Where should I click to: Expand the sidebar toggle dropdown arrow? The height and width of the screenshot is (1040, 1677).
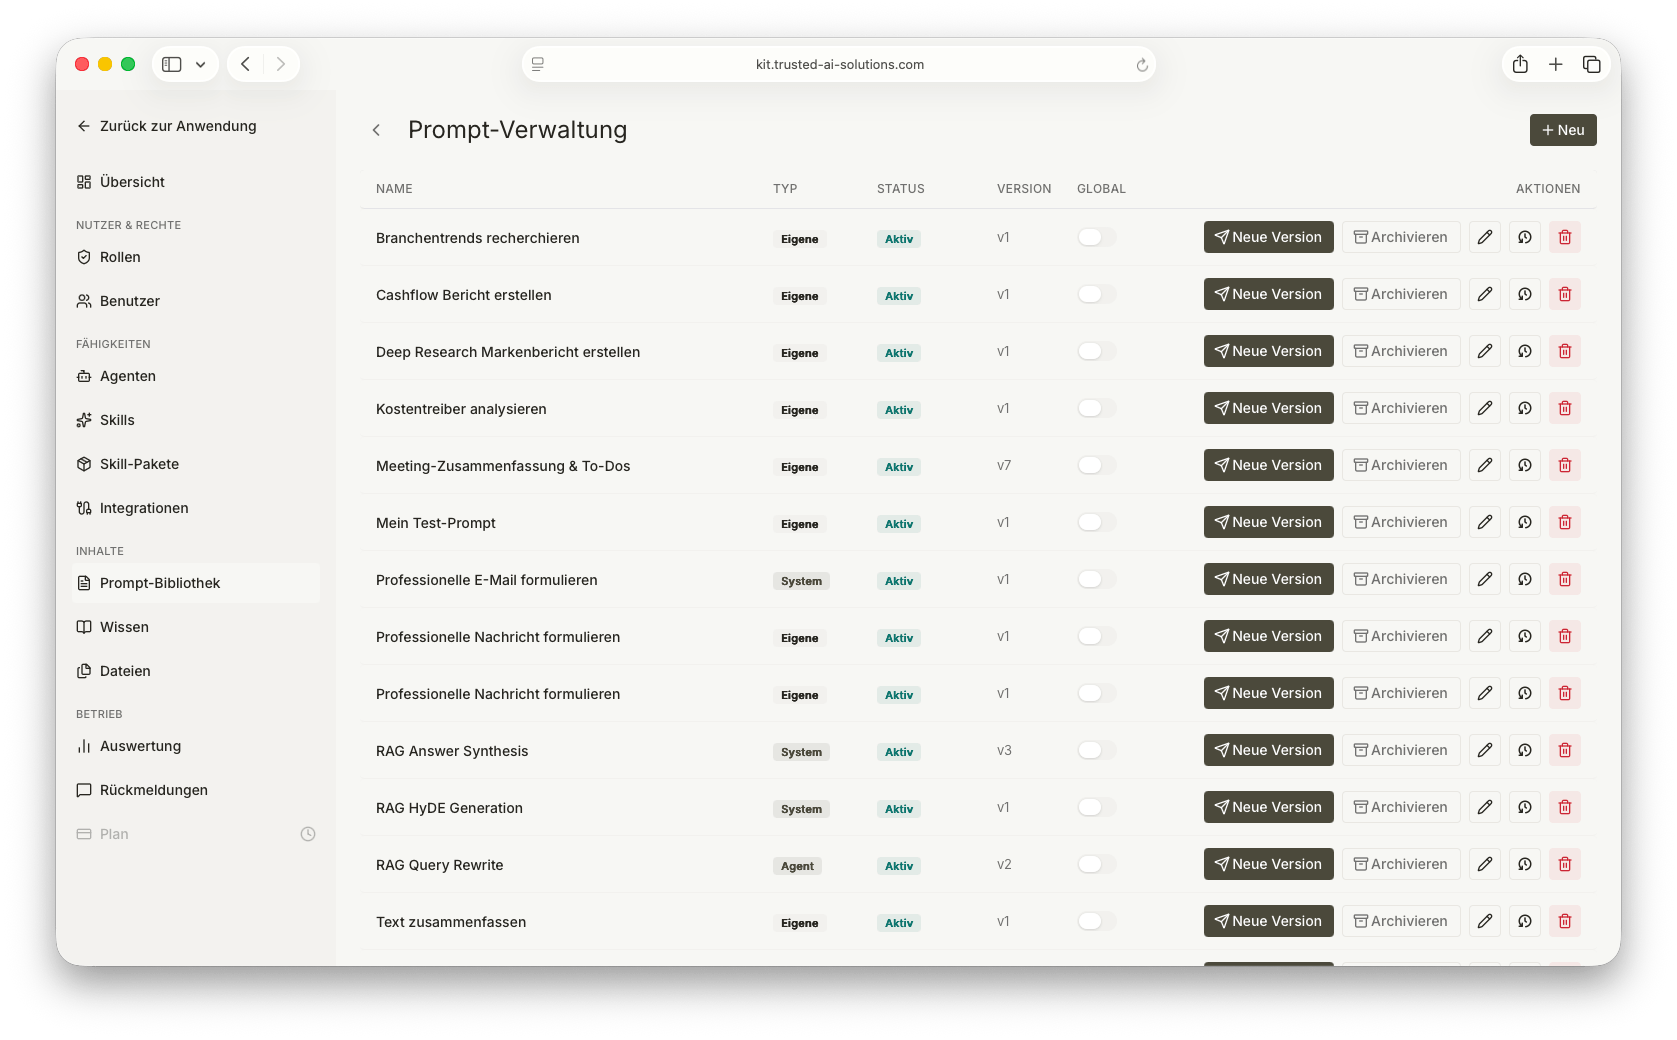(200, 64)
